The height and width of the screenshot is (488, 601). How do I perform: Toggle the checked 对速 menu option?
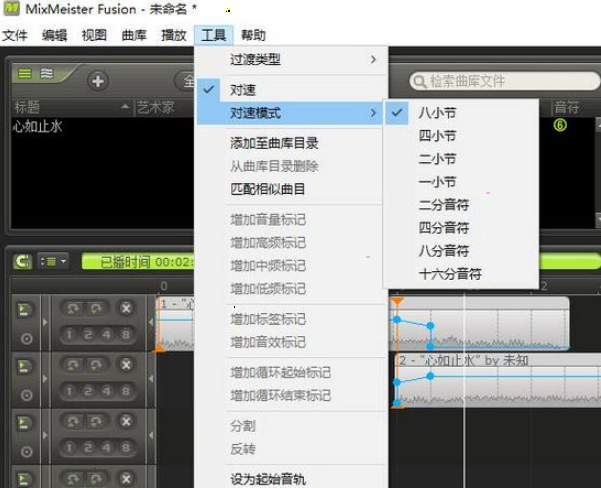(x=289, y=90)
